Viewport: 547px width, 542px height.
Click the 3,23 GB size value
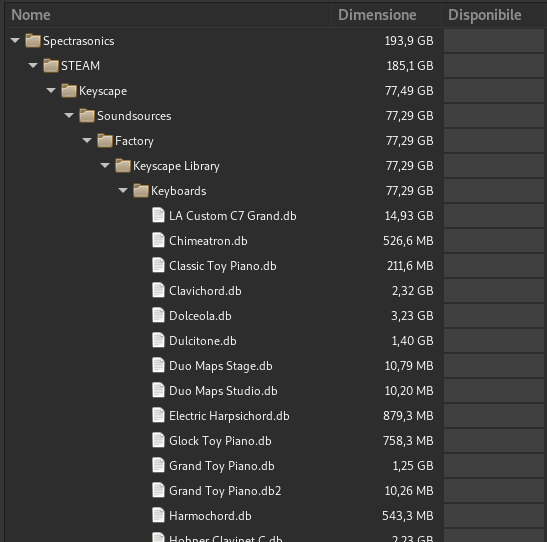point(412,316)
